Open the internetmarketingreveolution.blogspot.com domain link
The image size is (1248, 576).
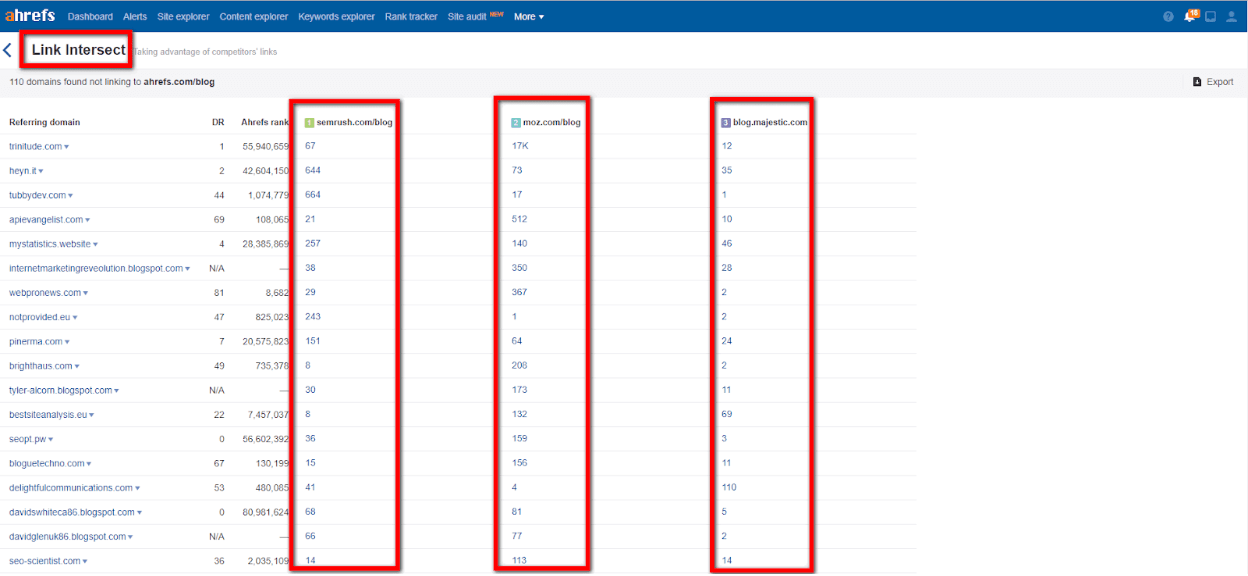tap(96, 268)
